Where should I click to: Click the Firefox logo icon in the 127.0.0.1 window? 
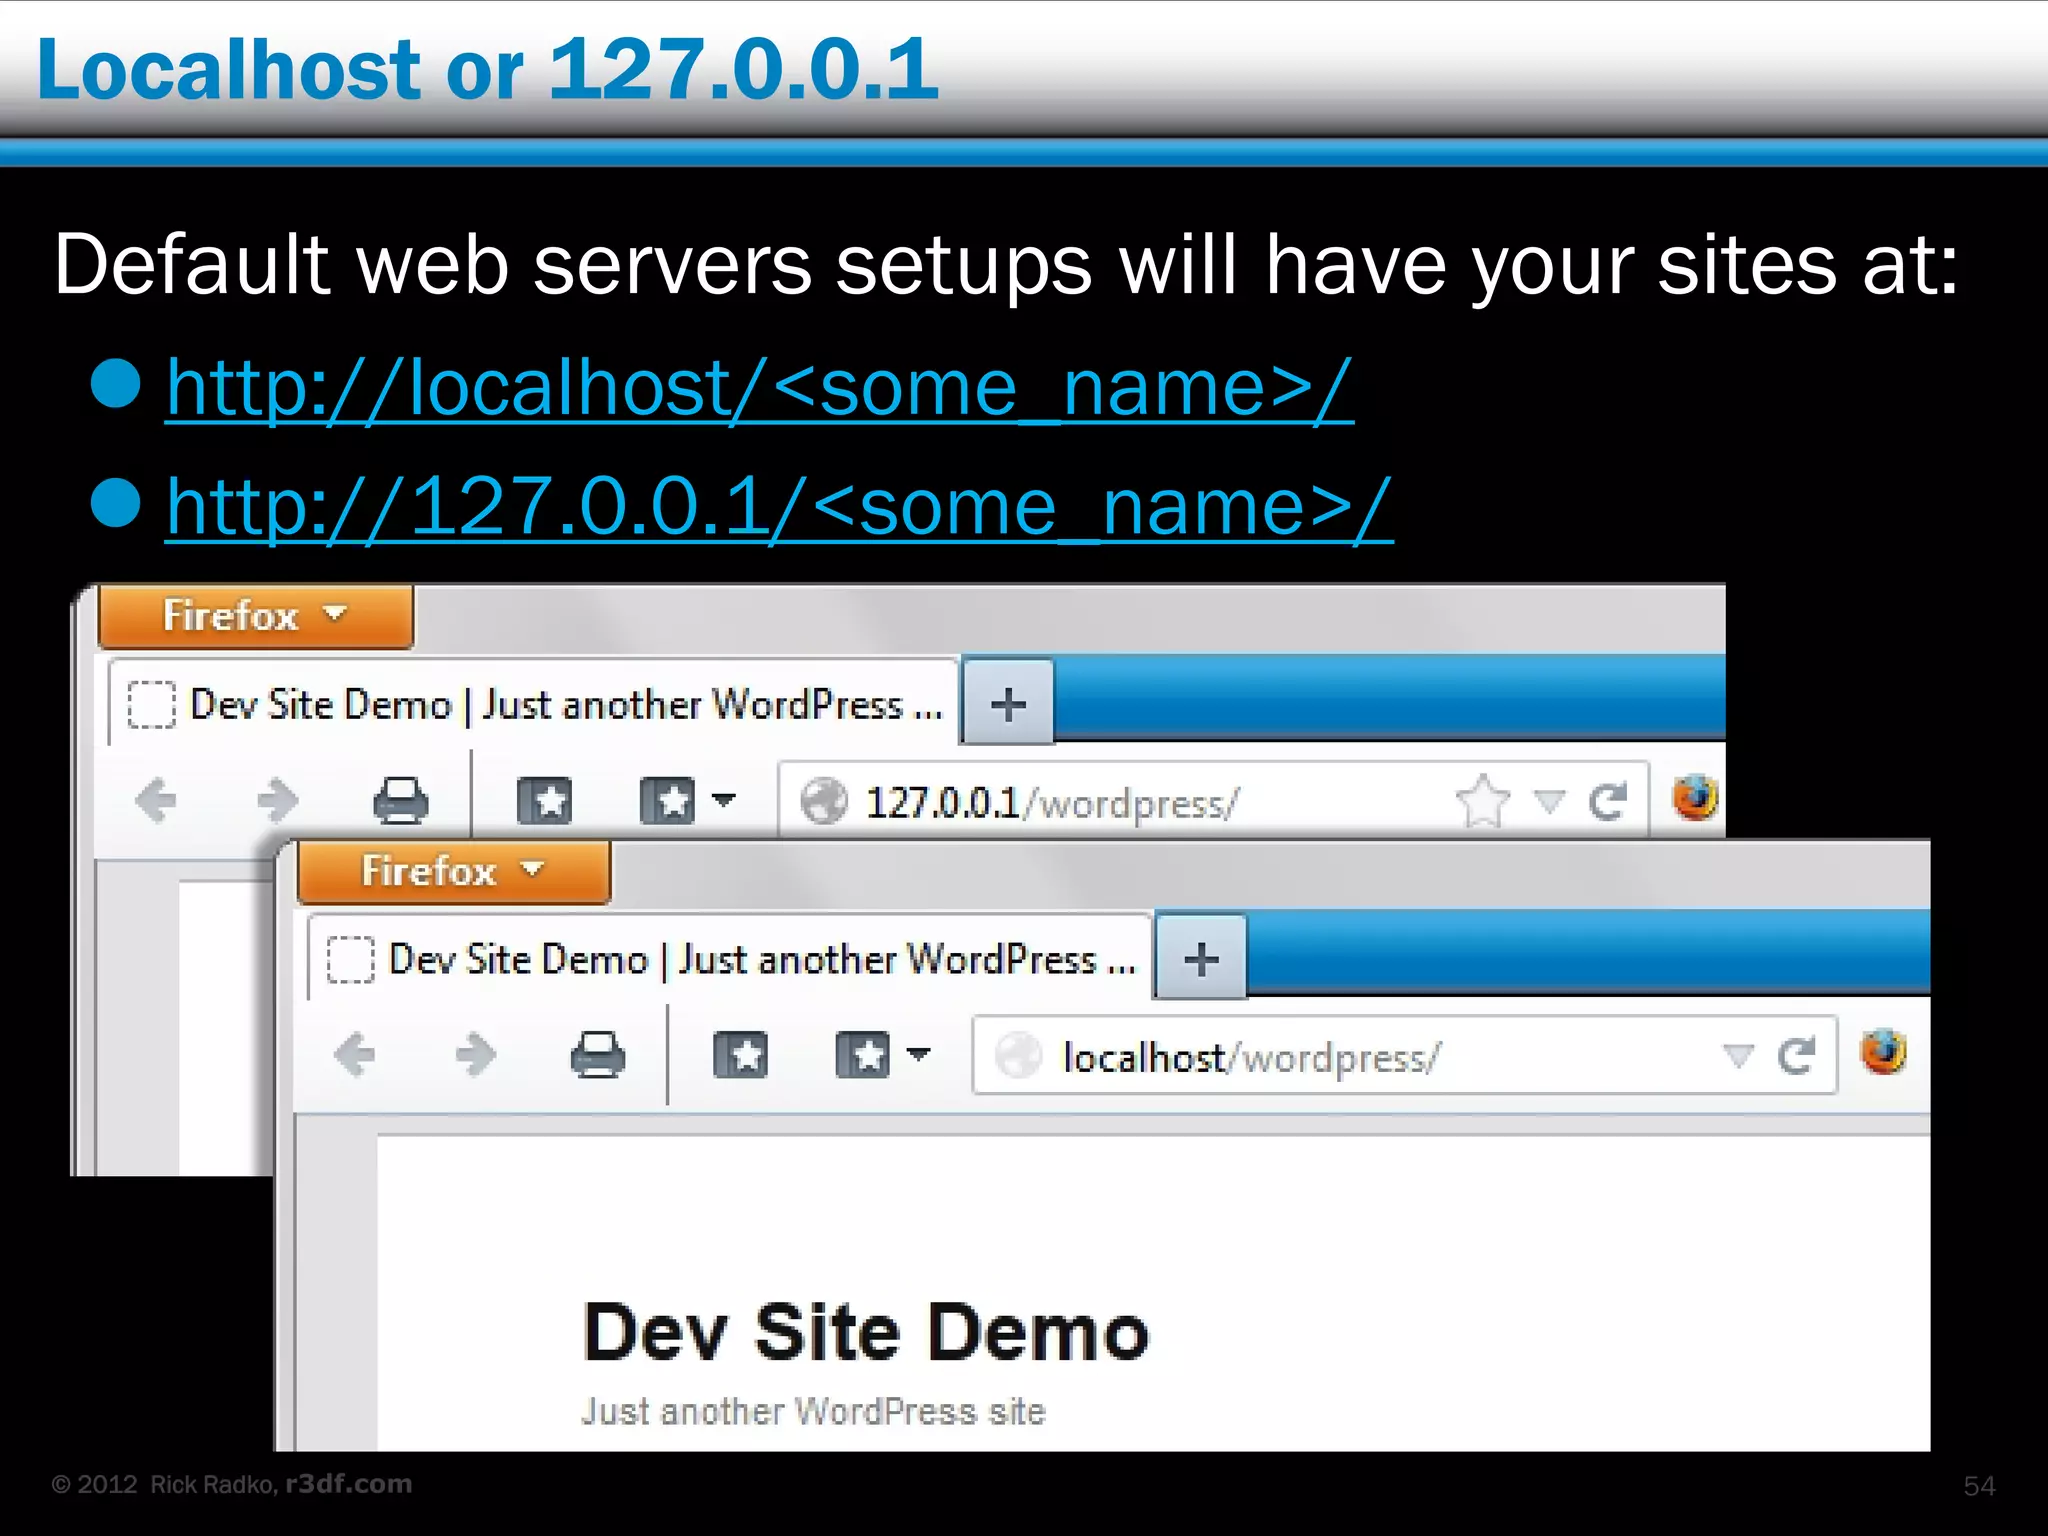click(x=1695, y=798)
